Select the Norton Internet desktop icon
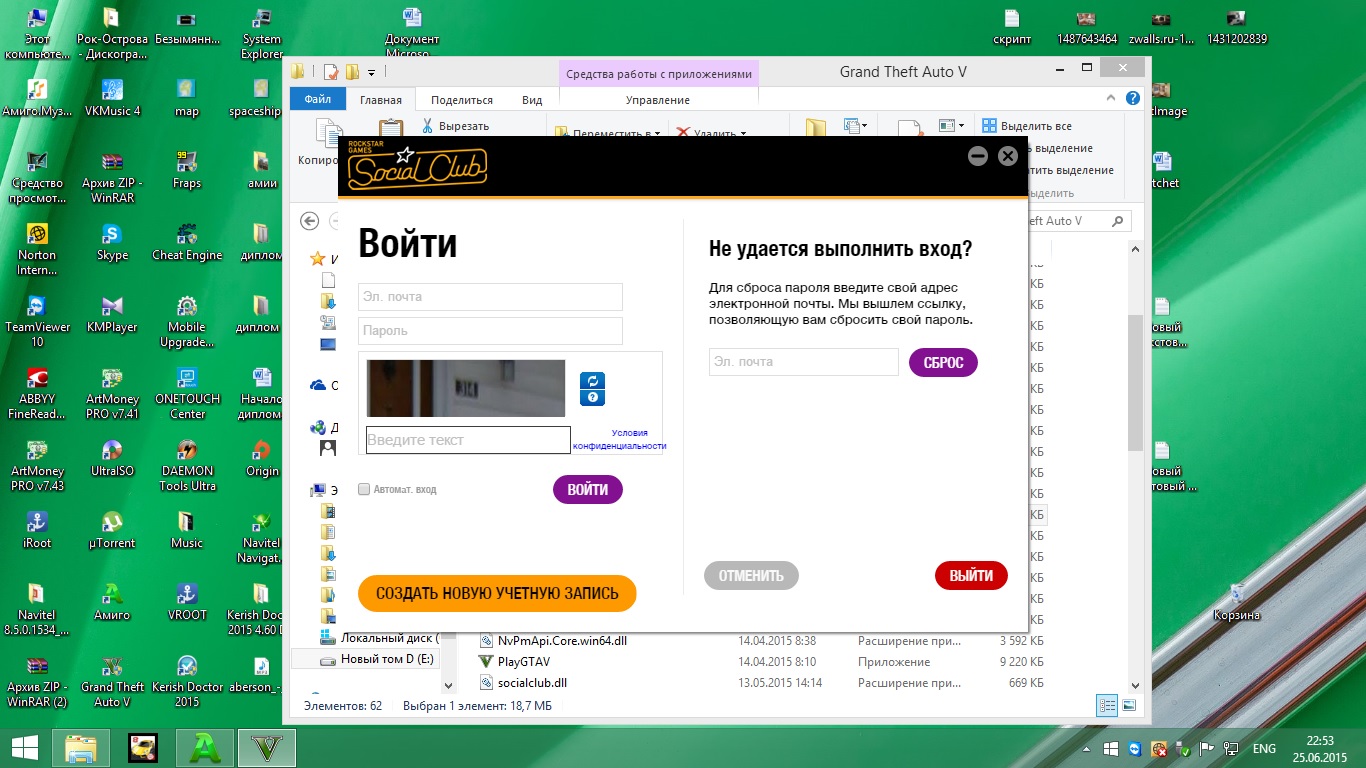The image size is (1366, 768). 38,248
